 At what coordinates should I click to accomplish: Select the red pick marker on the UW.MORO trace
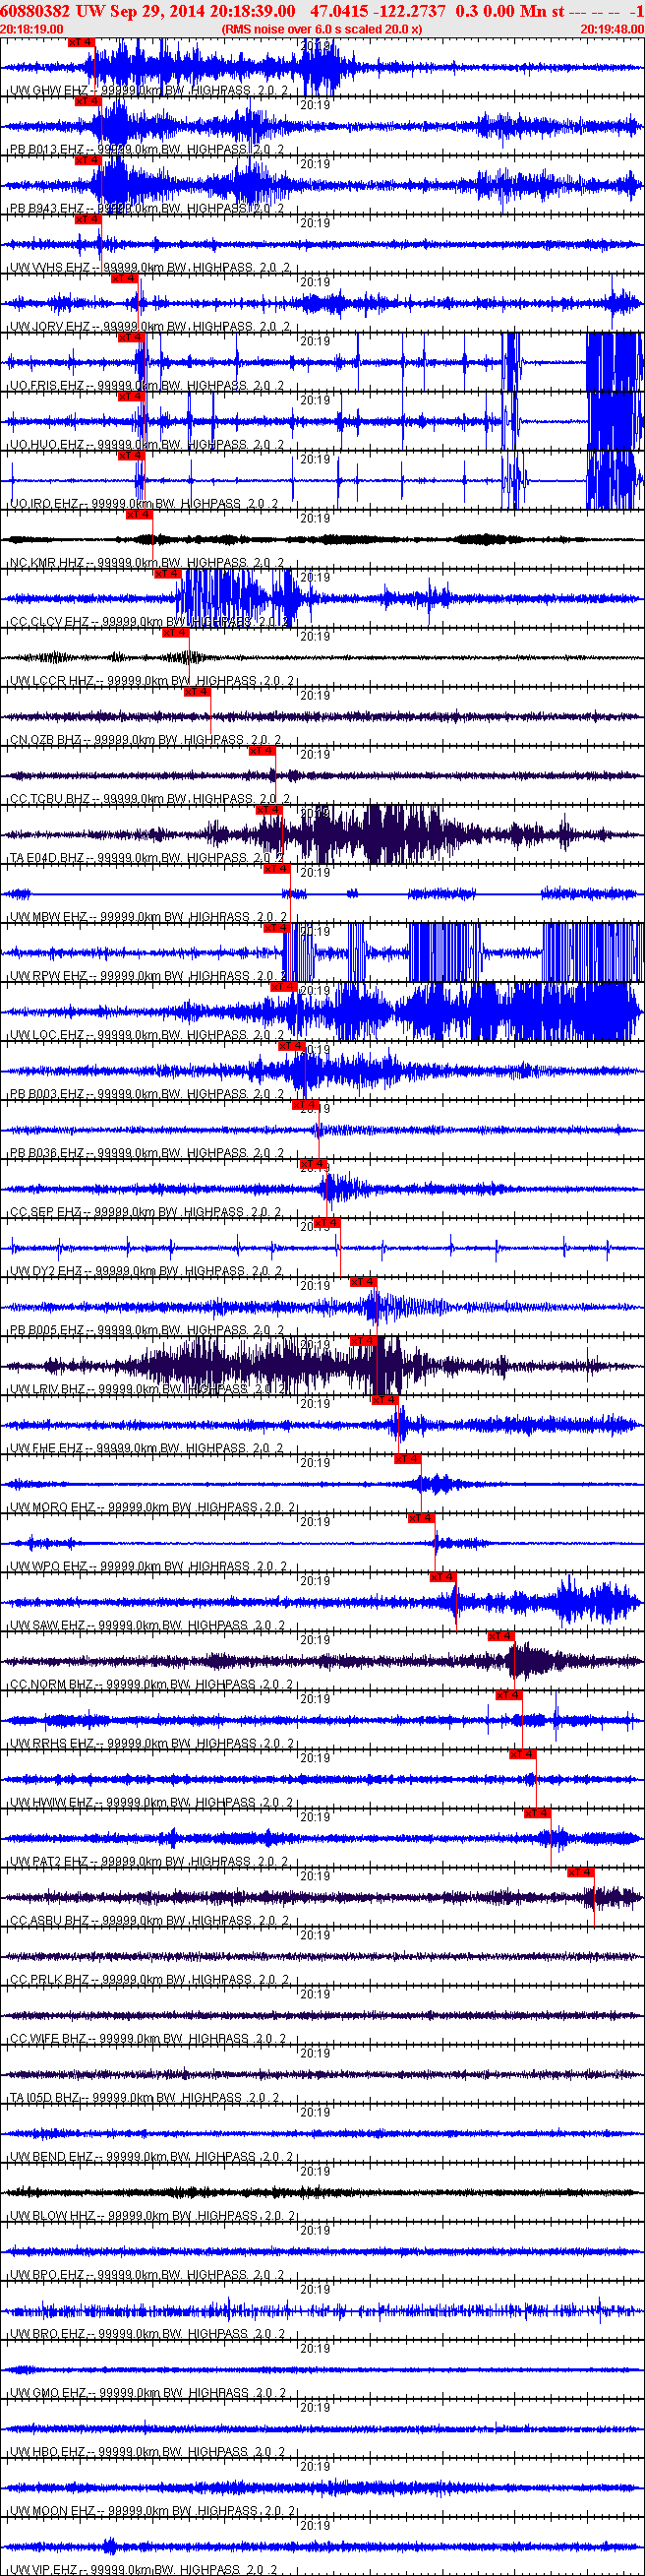pos(408,1459)
